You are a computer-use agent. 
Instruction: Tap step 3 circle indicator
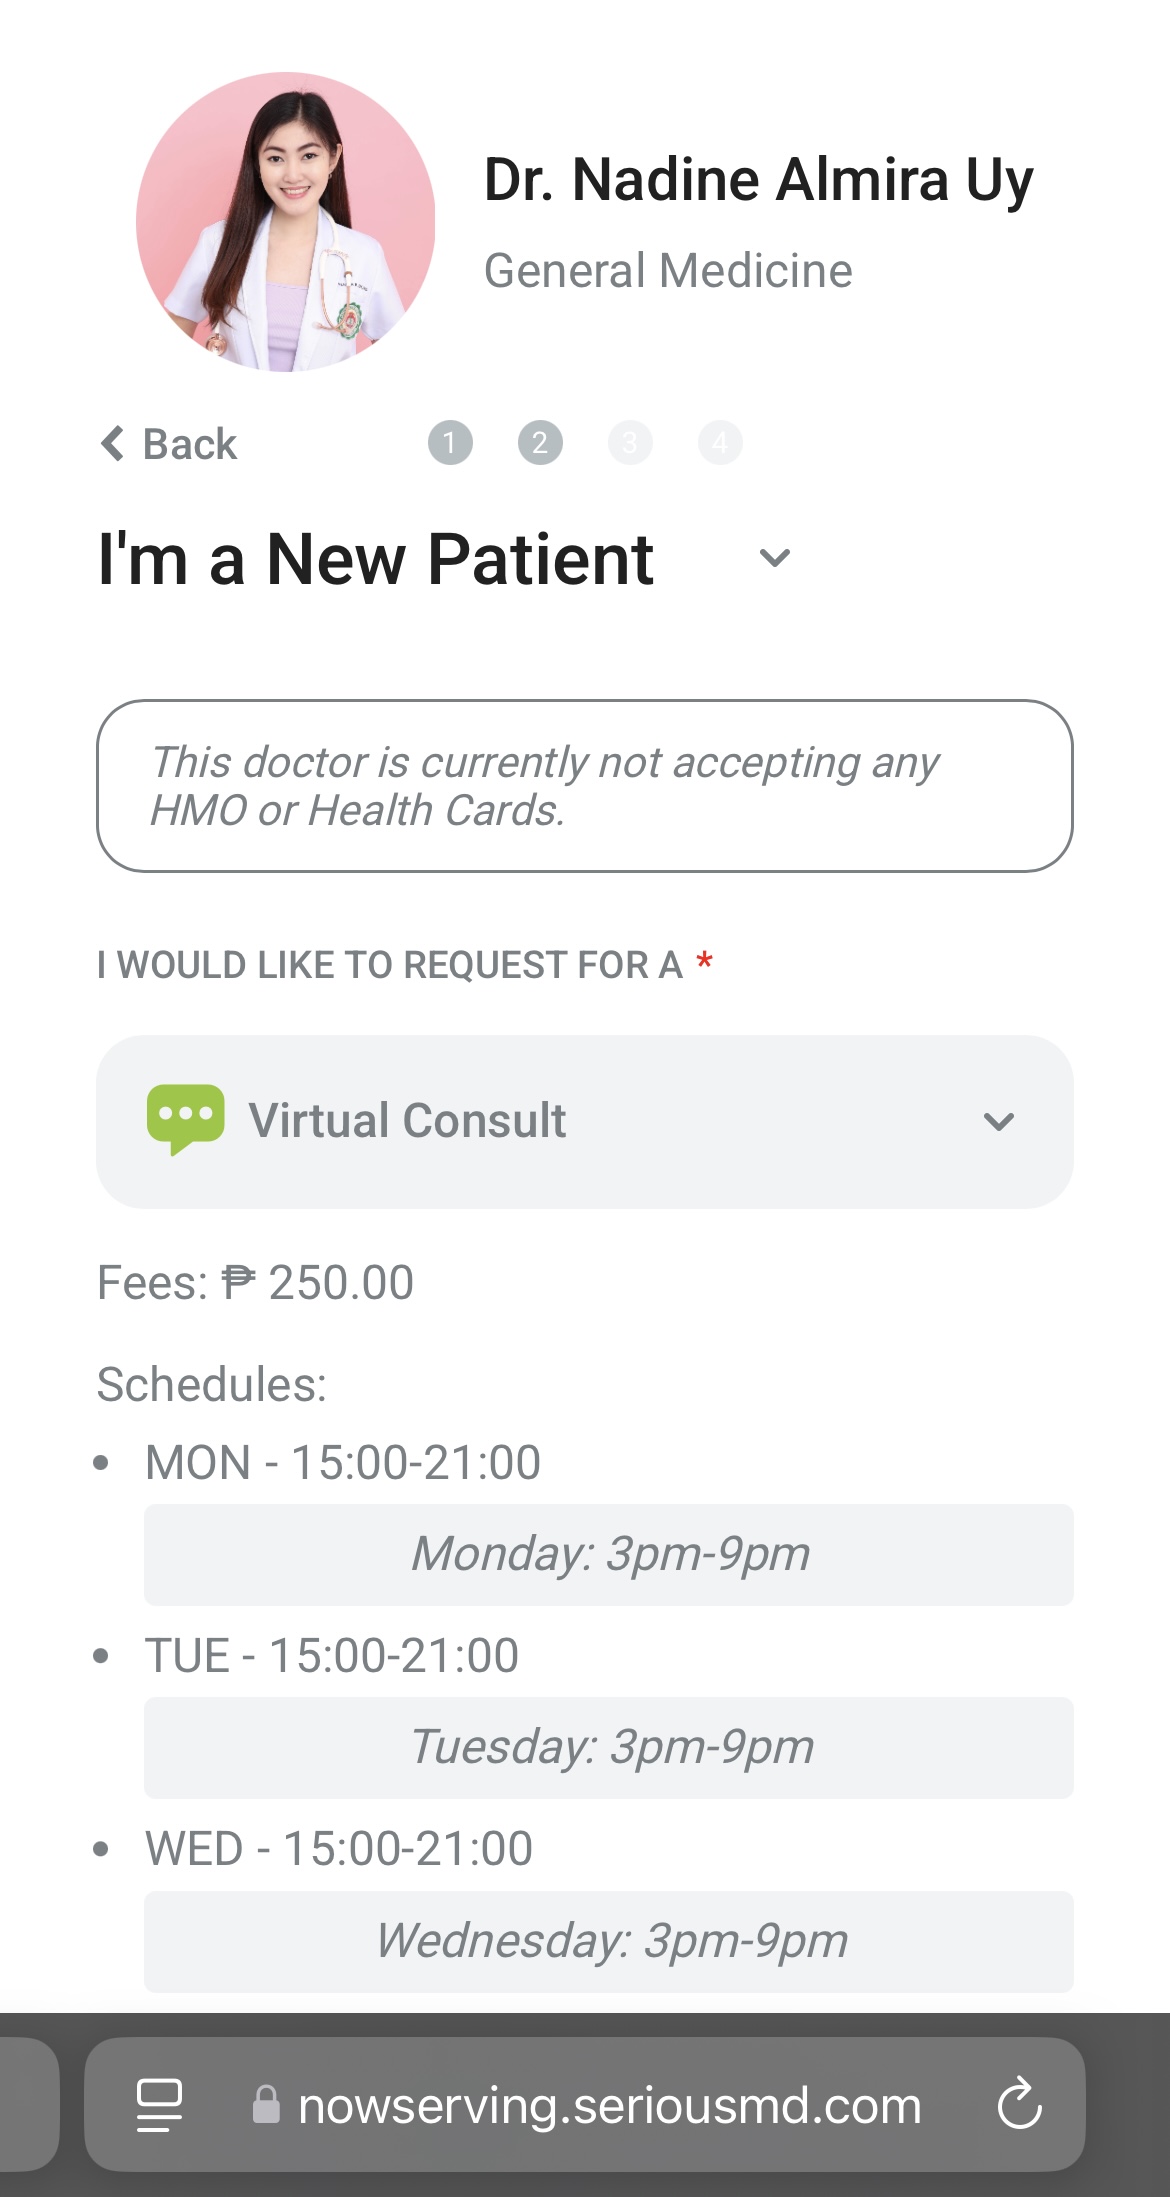pyautogui.click(x=630, y=443)
